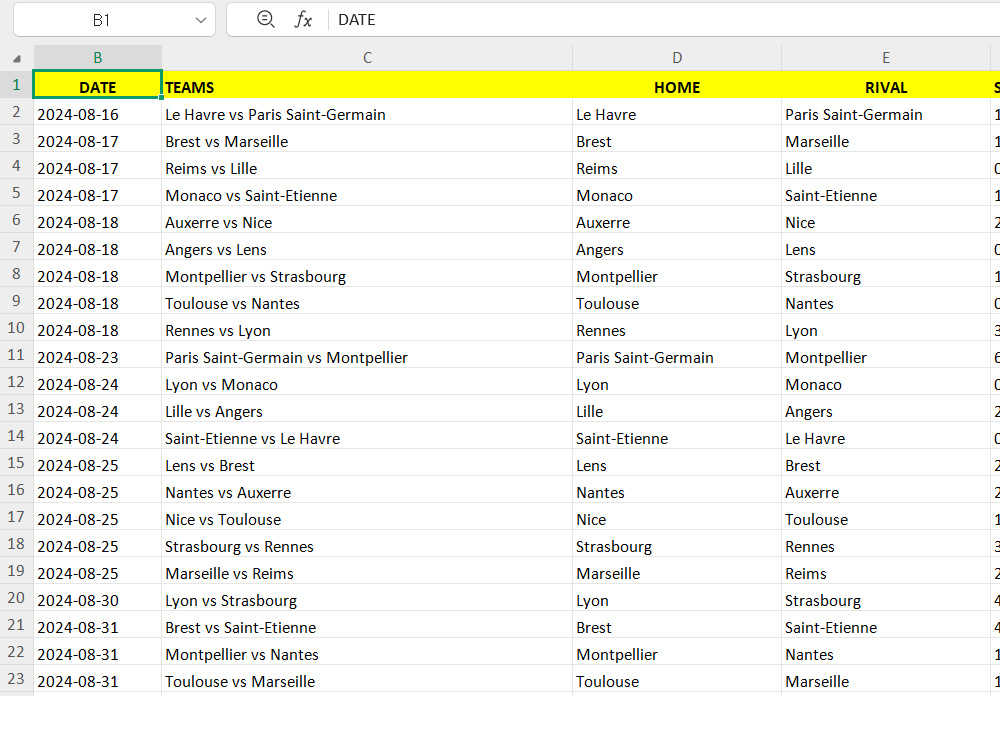
Task: Select row 11 header
Action: [x=17, y=355]
